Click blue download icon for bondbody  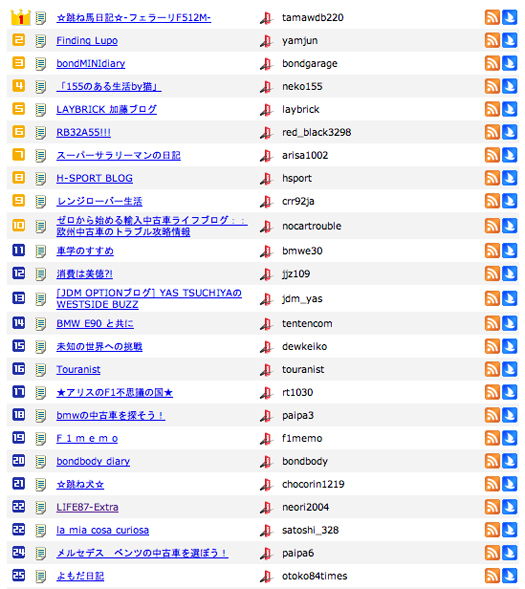510,461
